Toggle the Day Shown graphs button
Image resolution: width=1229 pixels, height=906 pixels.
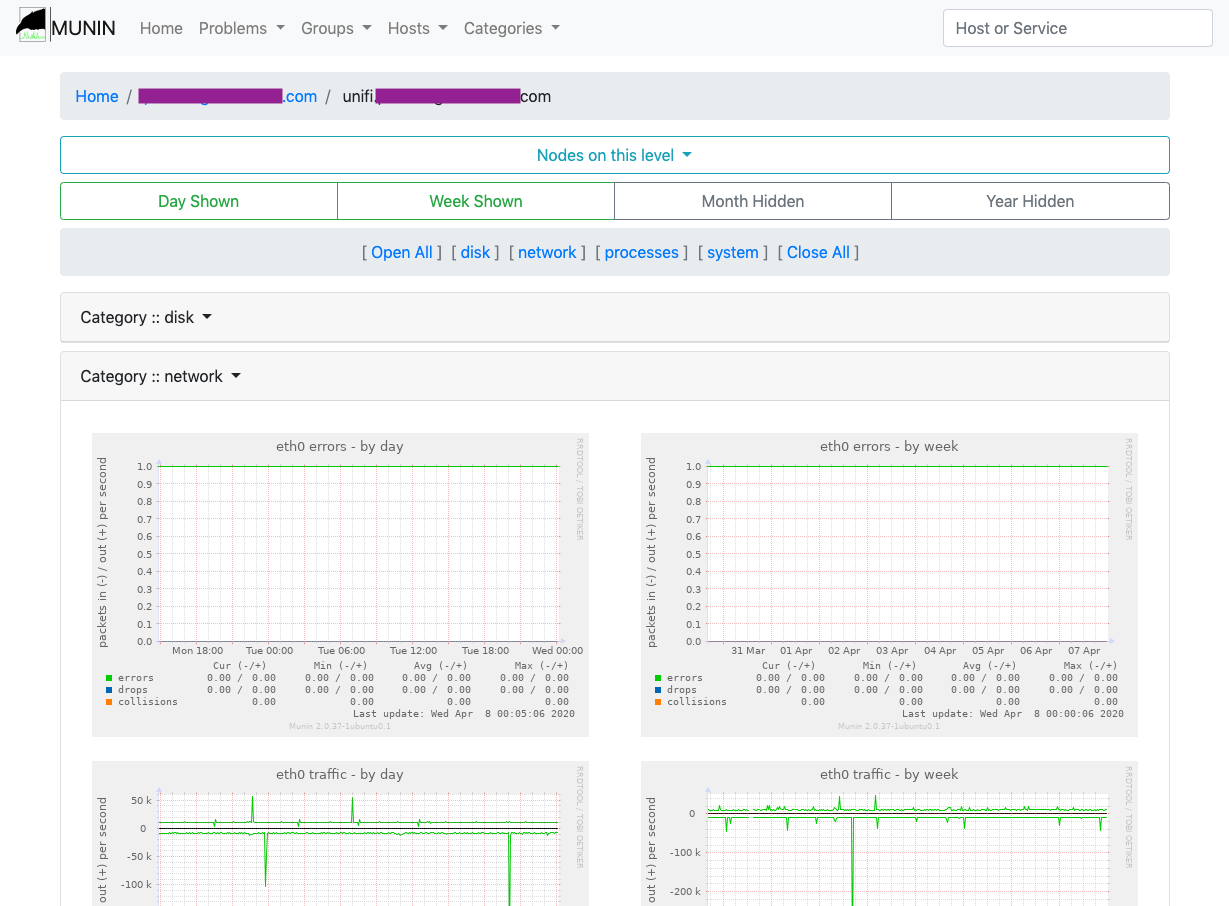[198, 201]
